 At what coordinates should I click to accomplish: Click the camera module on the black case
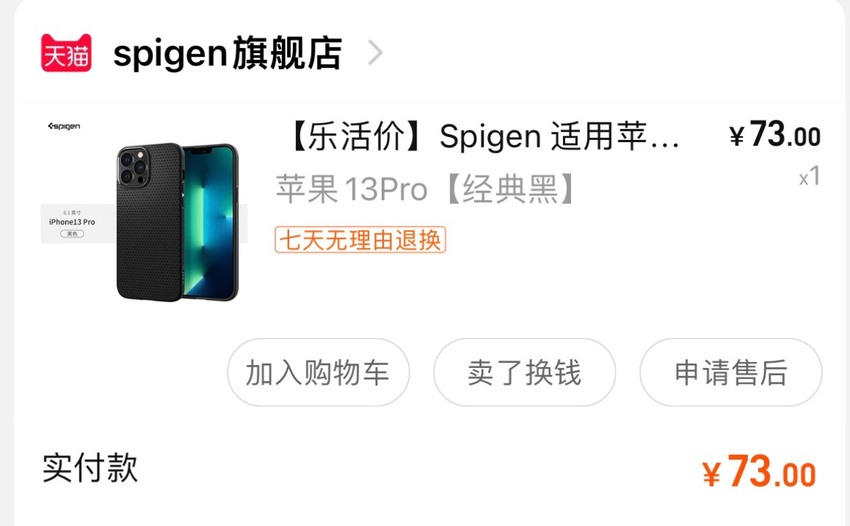[x=133, y=166]
